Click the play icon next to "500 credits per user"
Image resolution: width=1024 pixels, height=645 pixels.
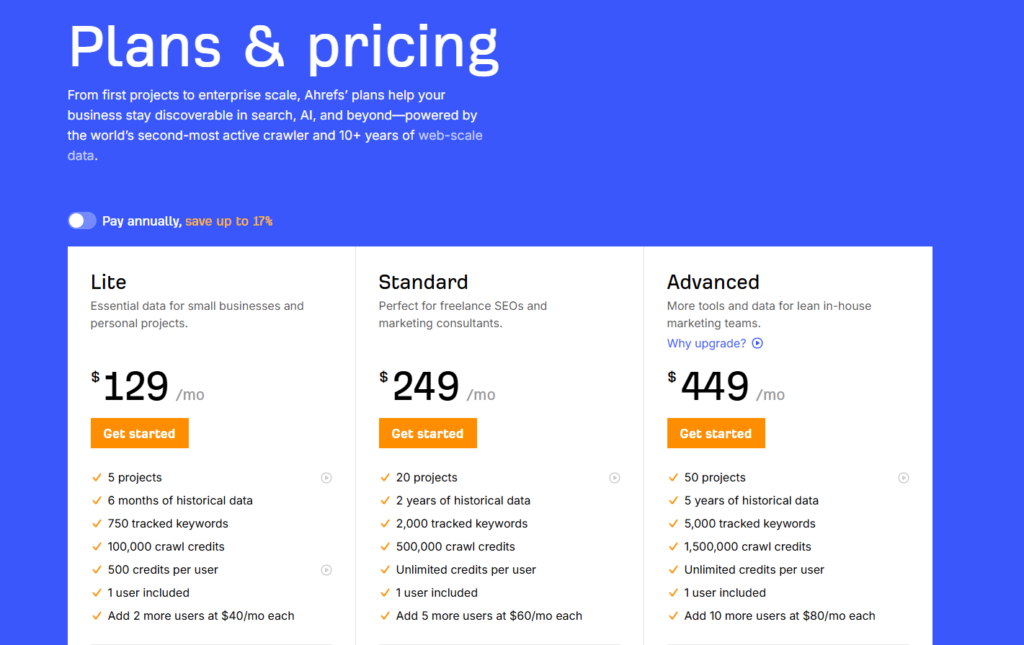tap(326, 569)
